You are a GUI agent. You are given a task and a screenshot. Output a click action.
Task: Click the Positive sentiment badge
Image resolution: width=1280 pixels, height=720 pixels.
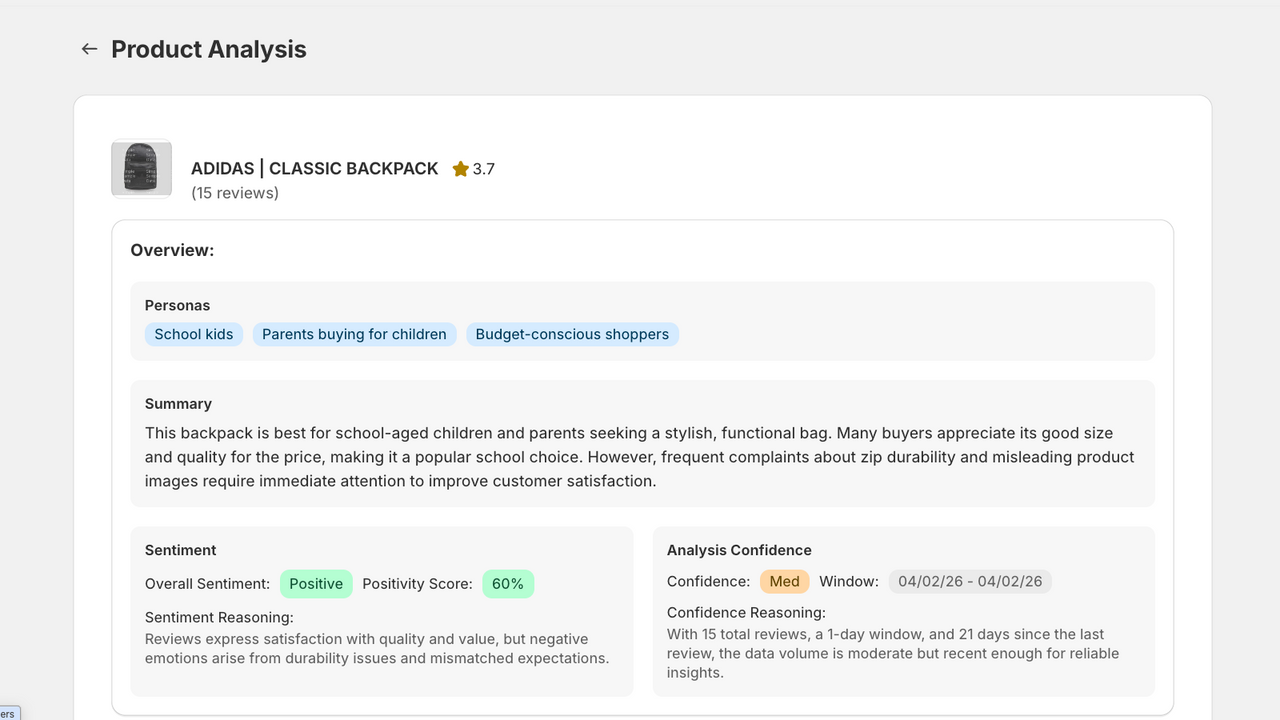tap(316, 584)
